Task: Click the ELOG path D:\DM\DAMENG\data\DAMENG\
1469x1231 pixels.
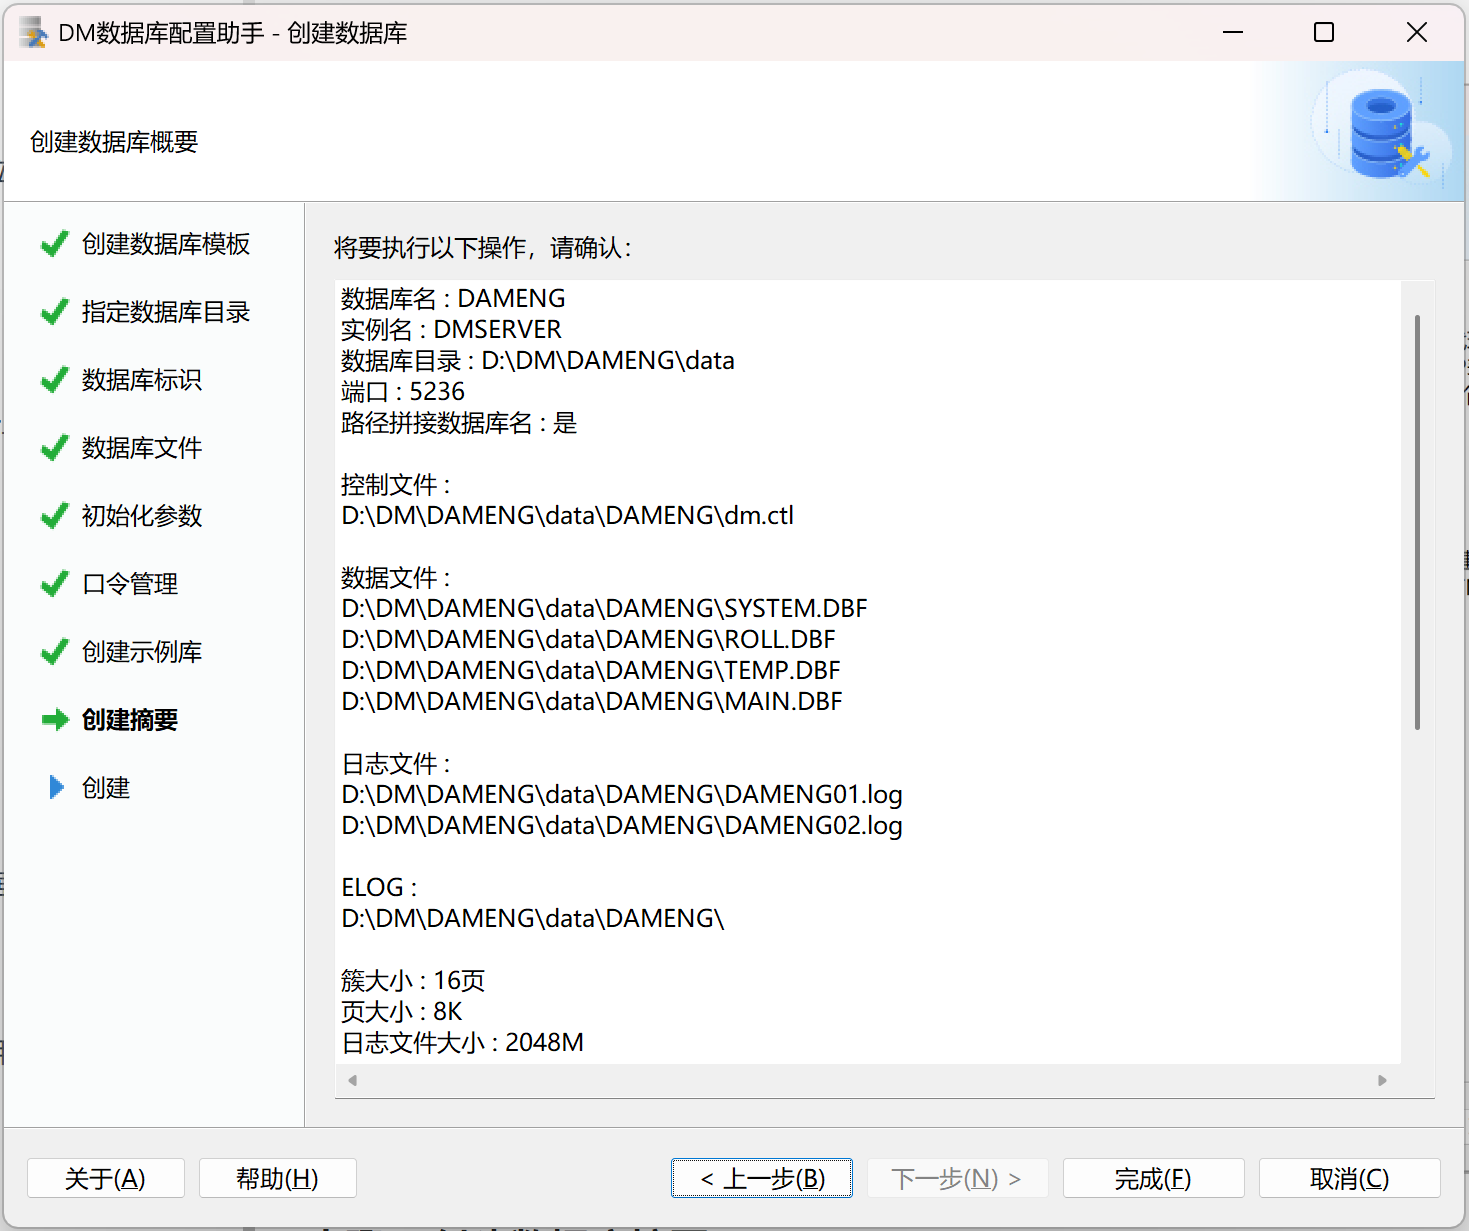Action: click(533, 918)
